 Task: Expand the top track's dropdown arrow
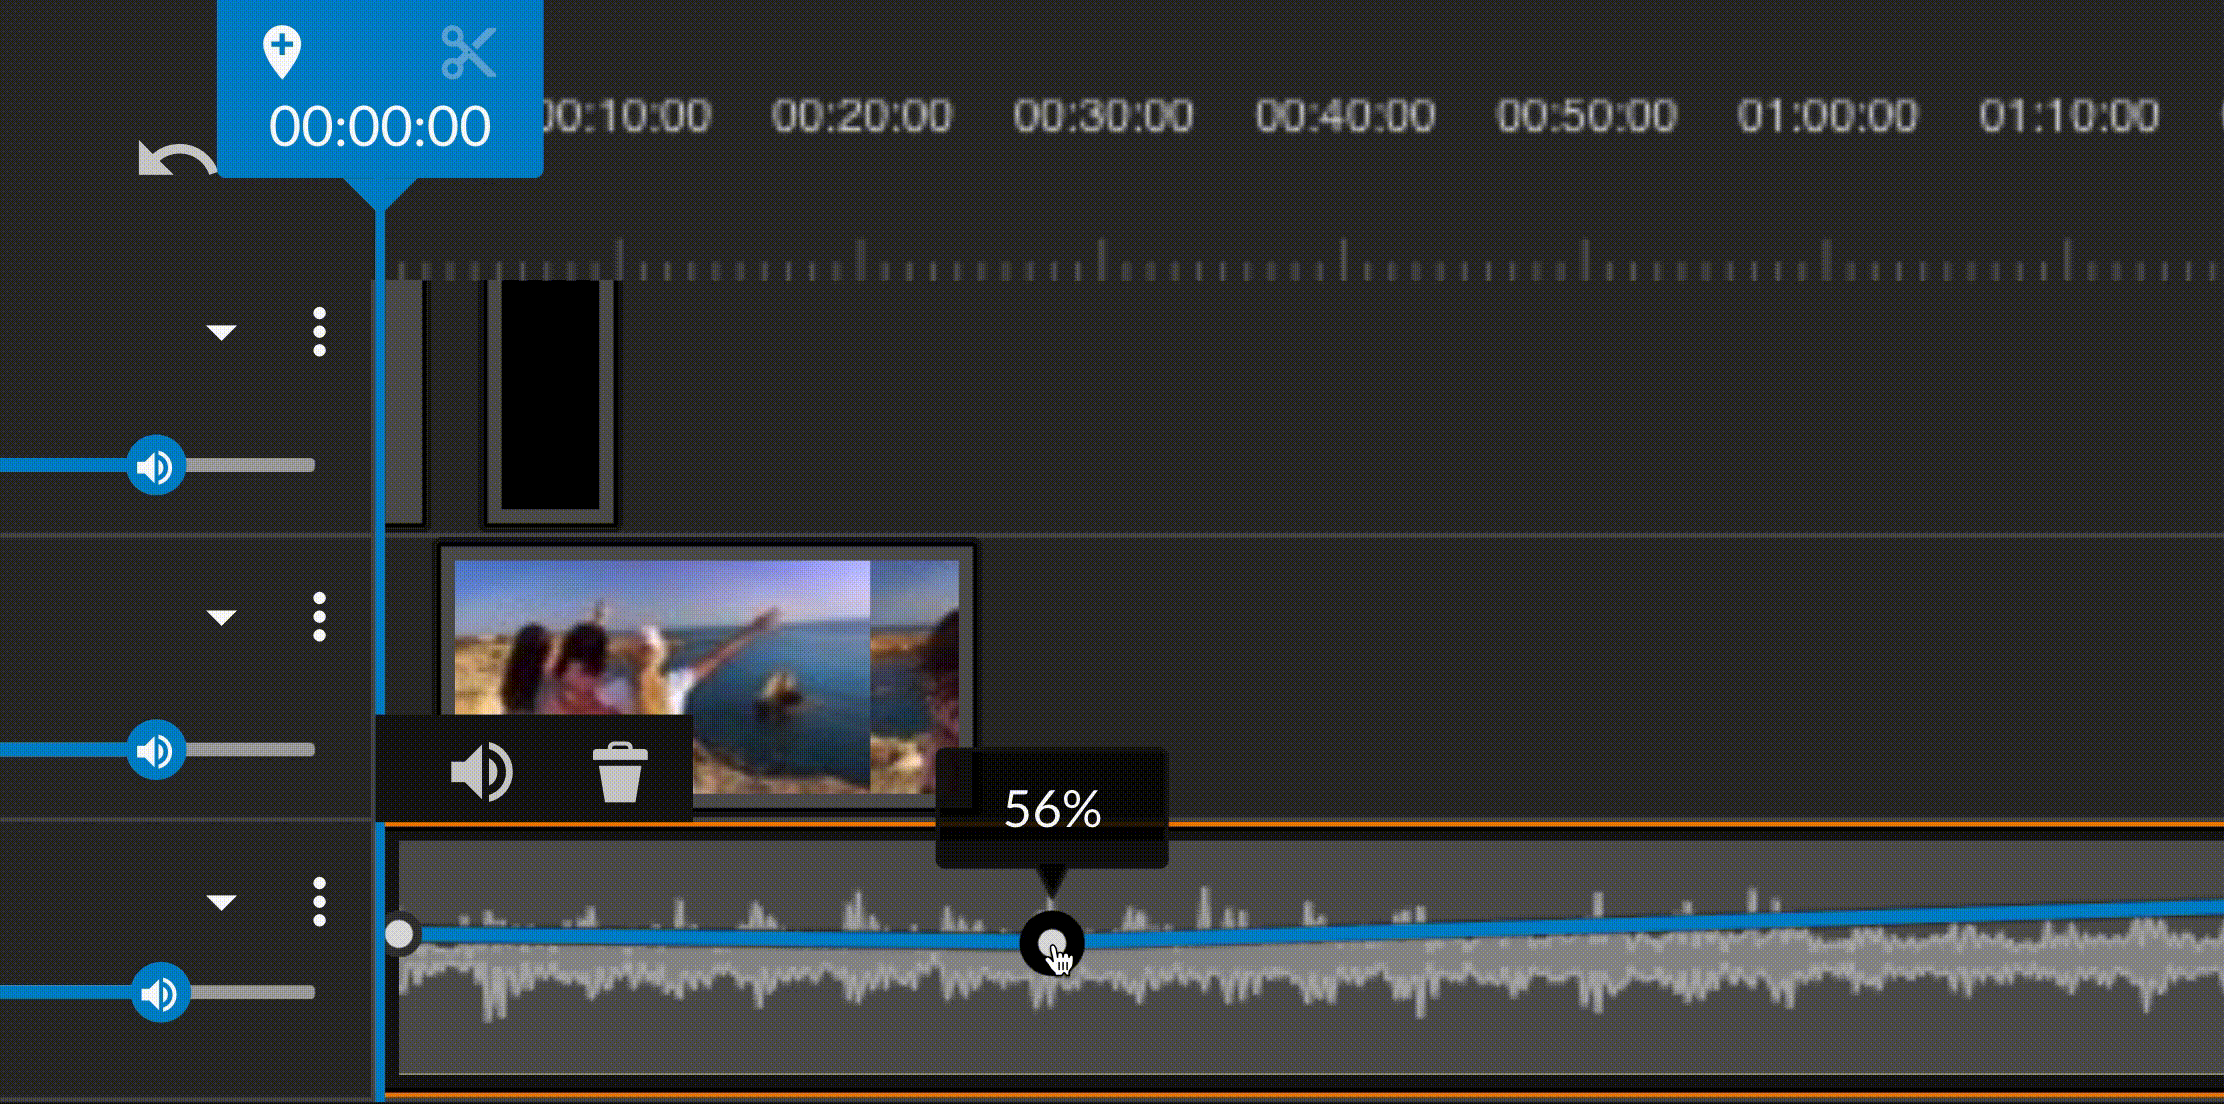click(221, 332)
